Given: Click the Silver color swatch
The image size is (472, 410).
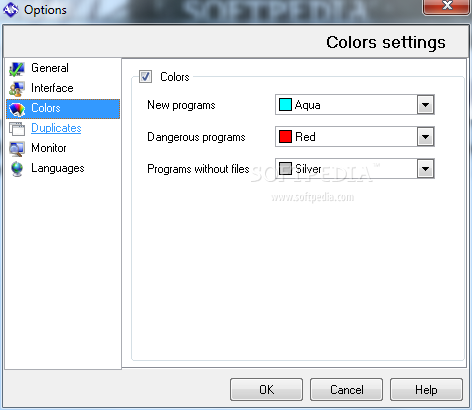Looking at the screenshot, I should tap(285, 169).
